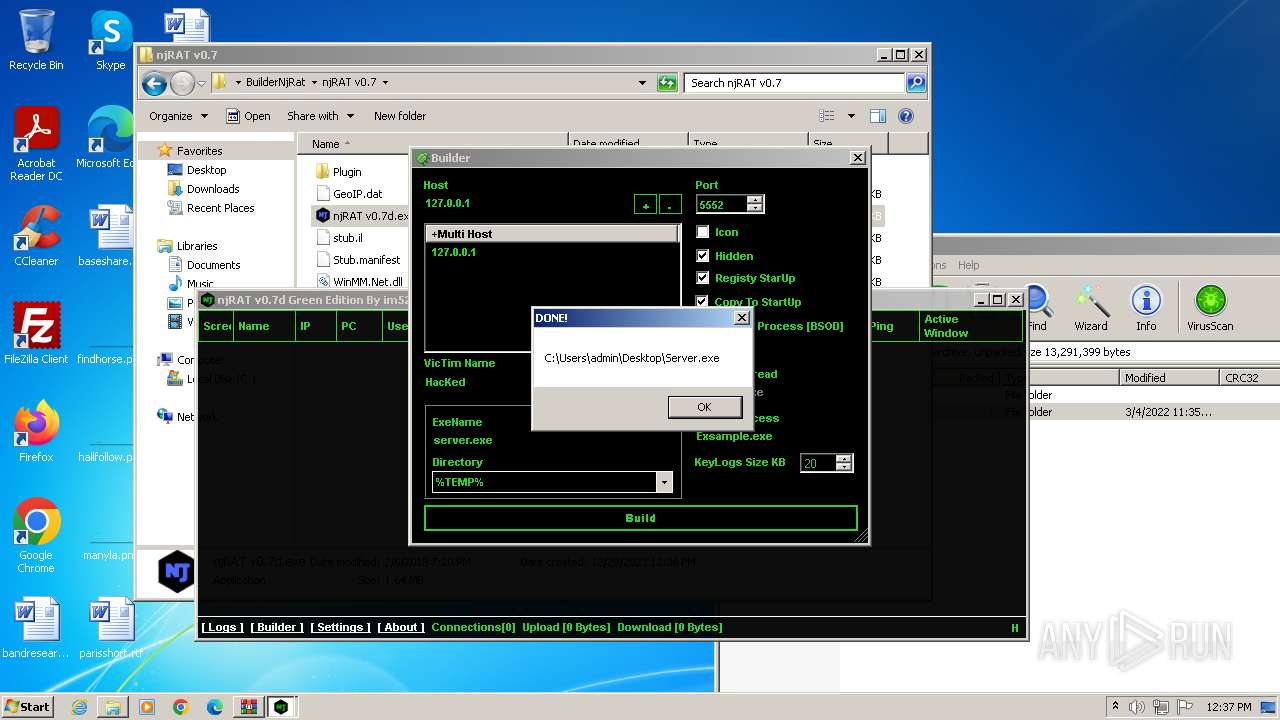Click the Explorer forward navigation arrow
1280x720 pixels.
[x=182, y=83]
